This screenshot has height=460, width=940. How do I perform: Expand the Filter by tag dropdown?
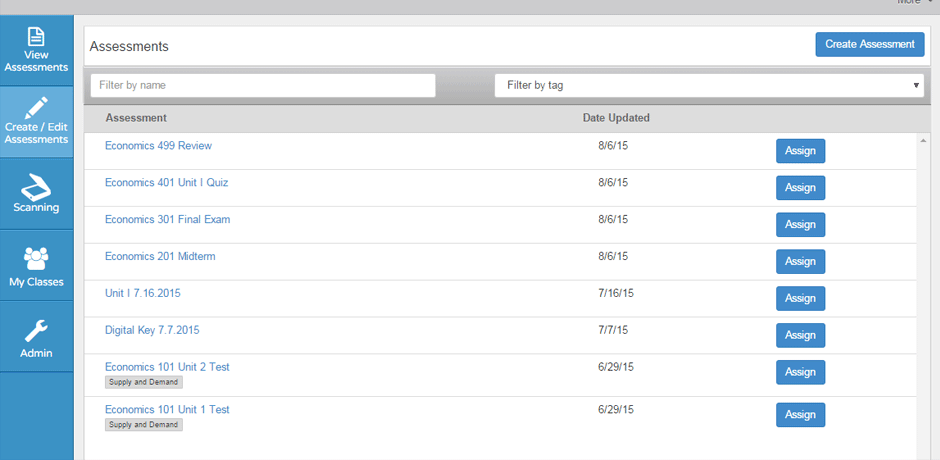point(709,85)
